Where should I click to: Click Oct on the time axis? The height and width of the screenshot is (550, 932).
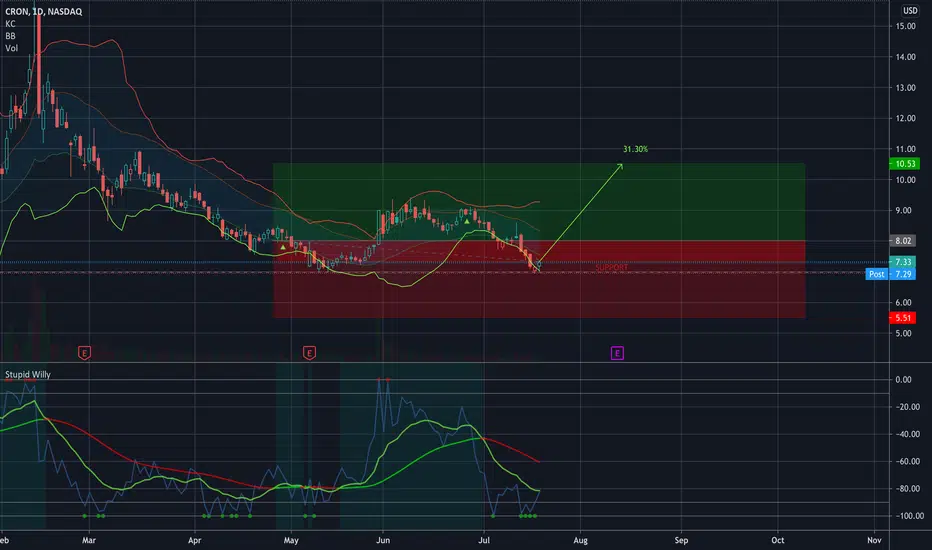click(x=777, y=540)
